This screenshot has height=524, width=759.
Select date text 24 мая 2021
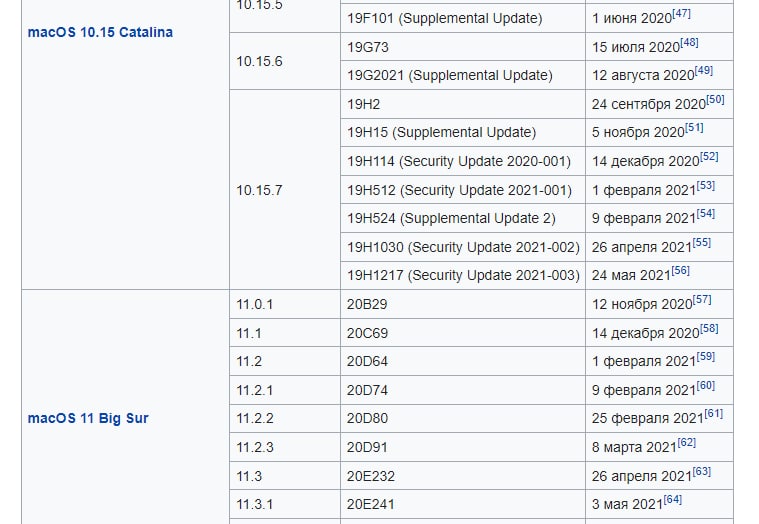[x=631, y=276]
